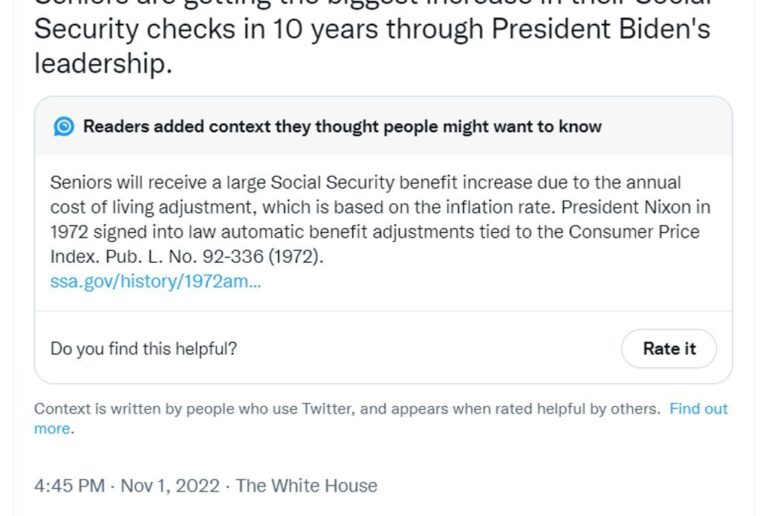Screen dimensions: 780x516
Task: Click cost of living adjustment phrase
Action: [153, 207]
